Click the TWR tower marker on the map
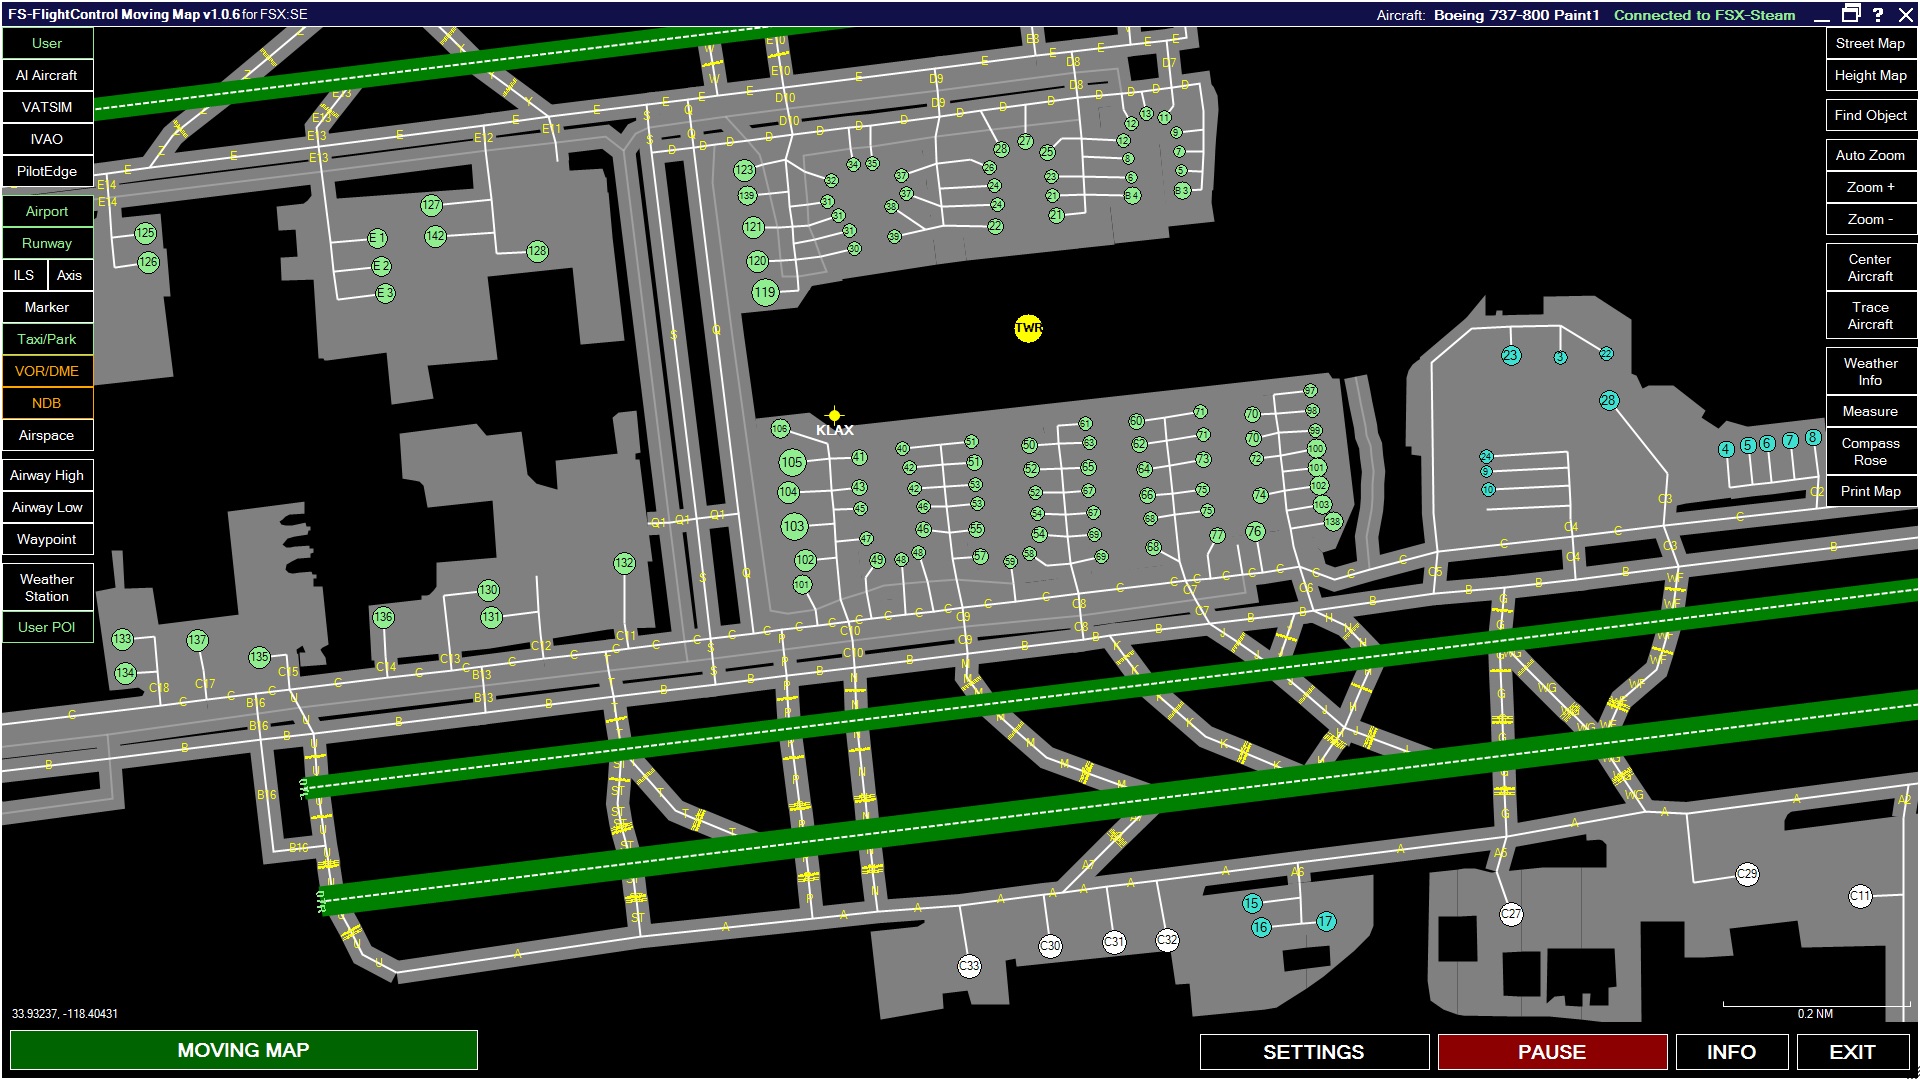This screenshot has height=1080, width=1920. click(x=1028, y=327)
